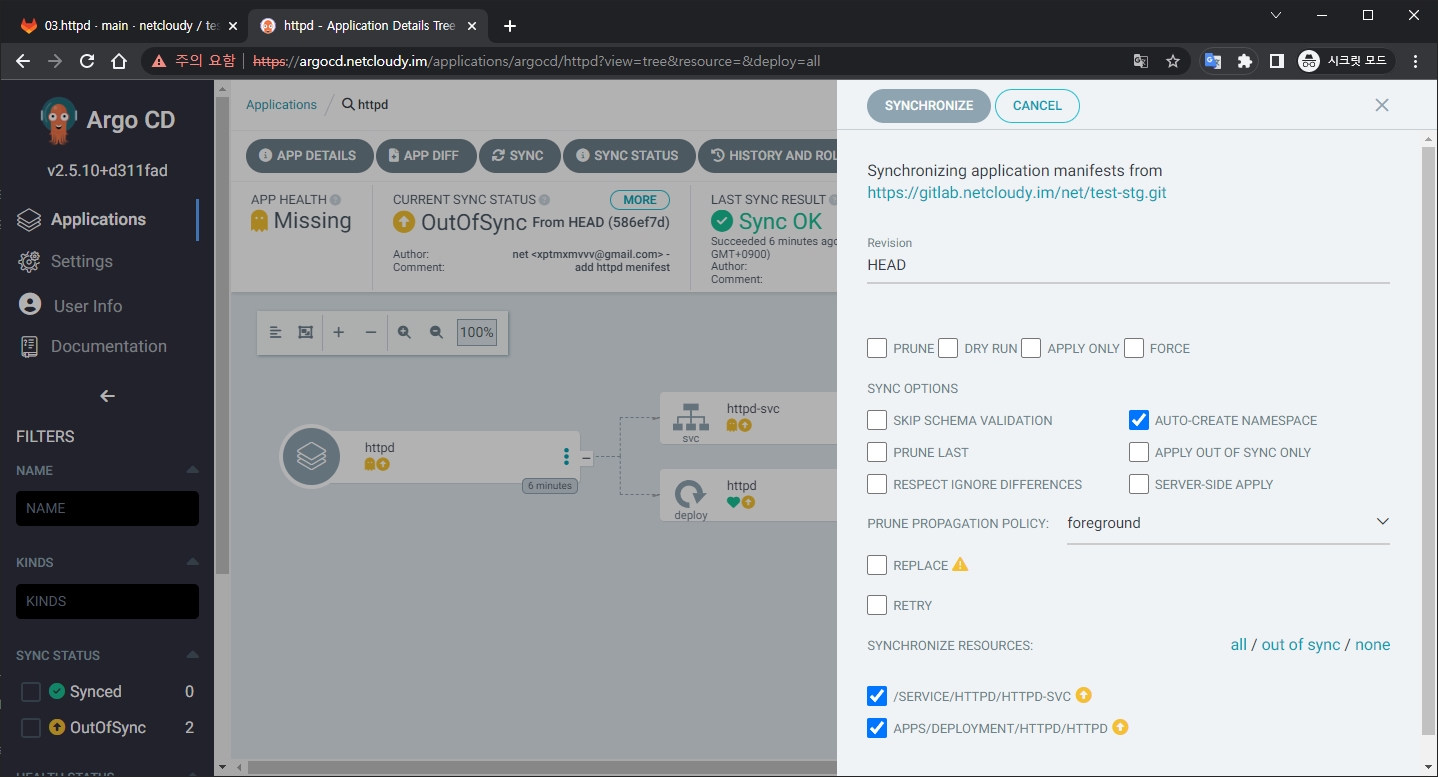Collapse the SYNC STATUS filter section
Viewport: 1438px width, 777px height.
(x=193, y=655)
